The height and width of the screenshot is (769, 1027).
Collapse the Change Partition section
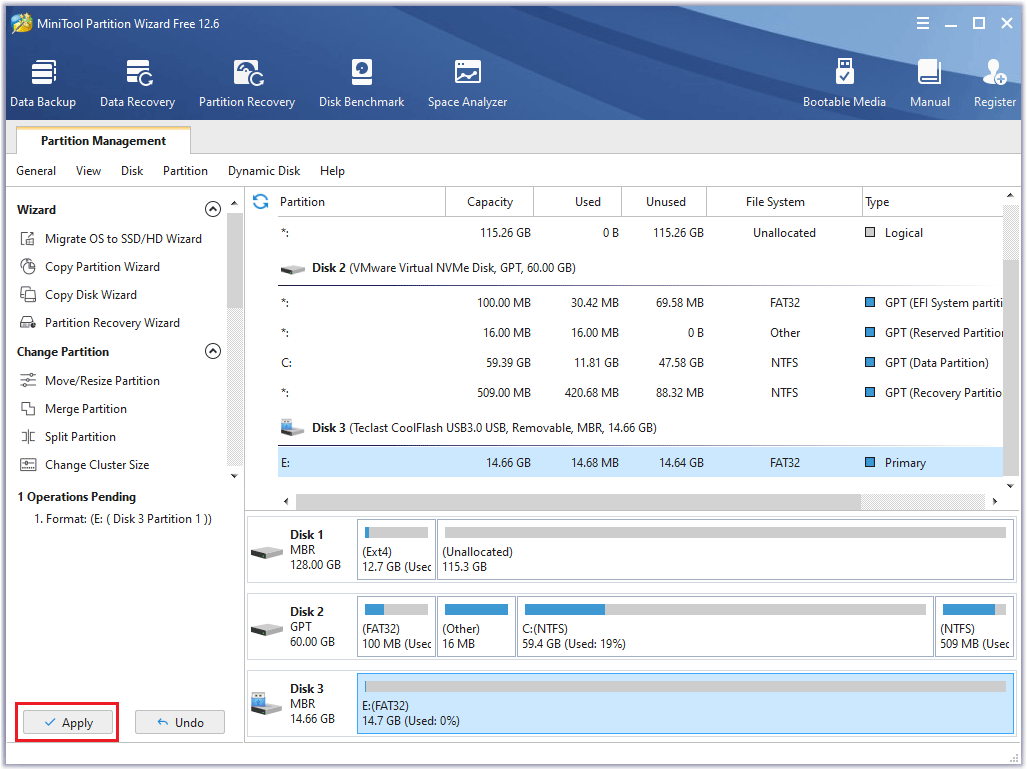(x=212, y=352)
